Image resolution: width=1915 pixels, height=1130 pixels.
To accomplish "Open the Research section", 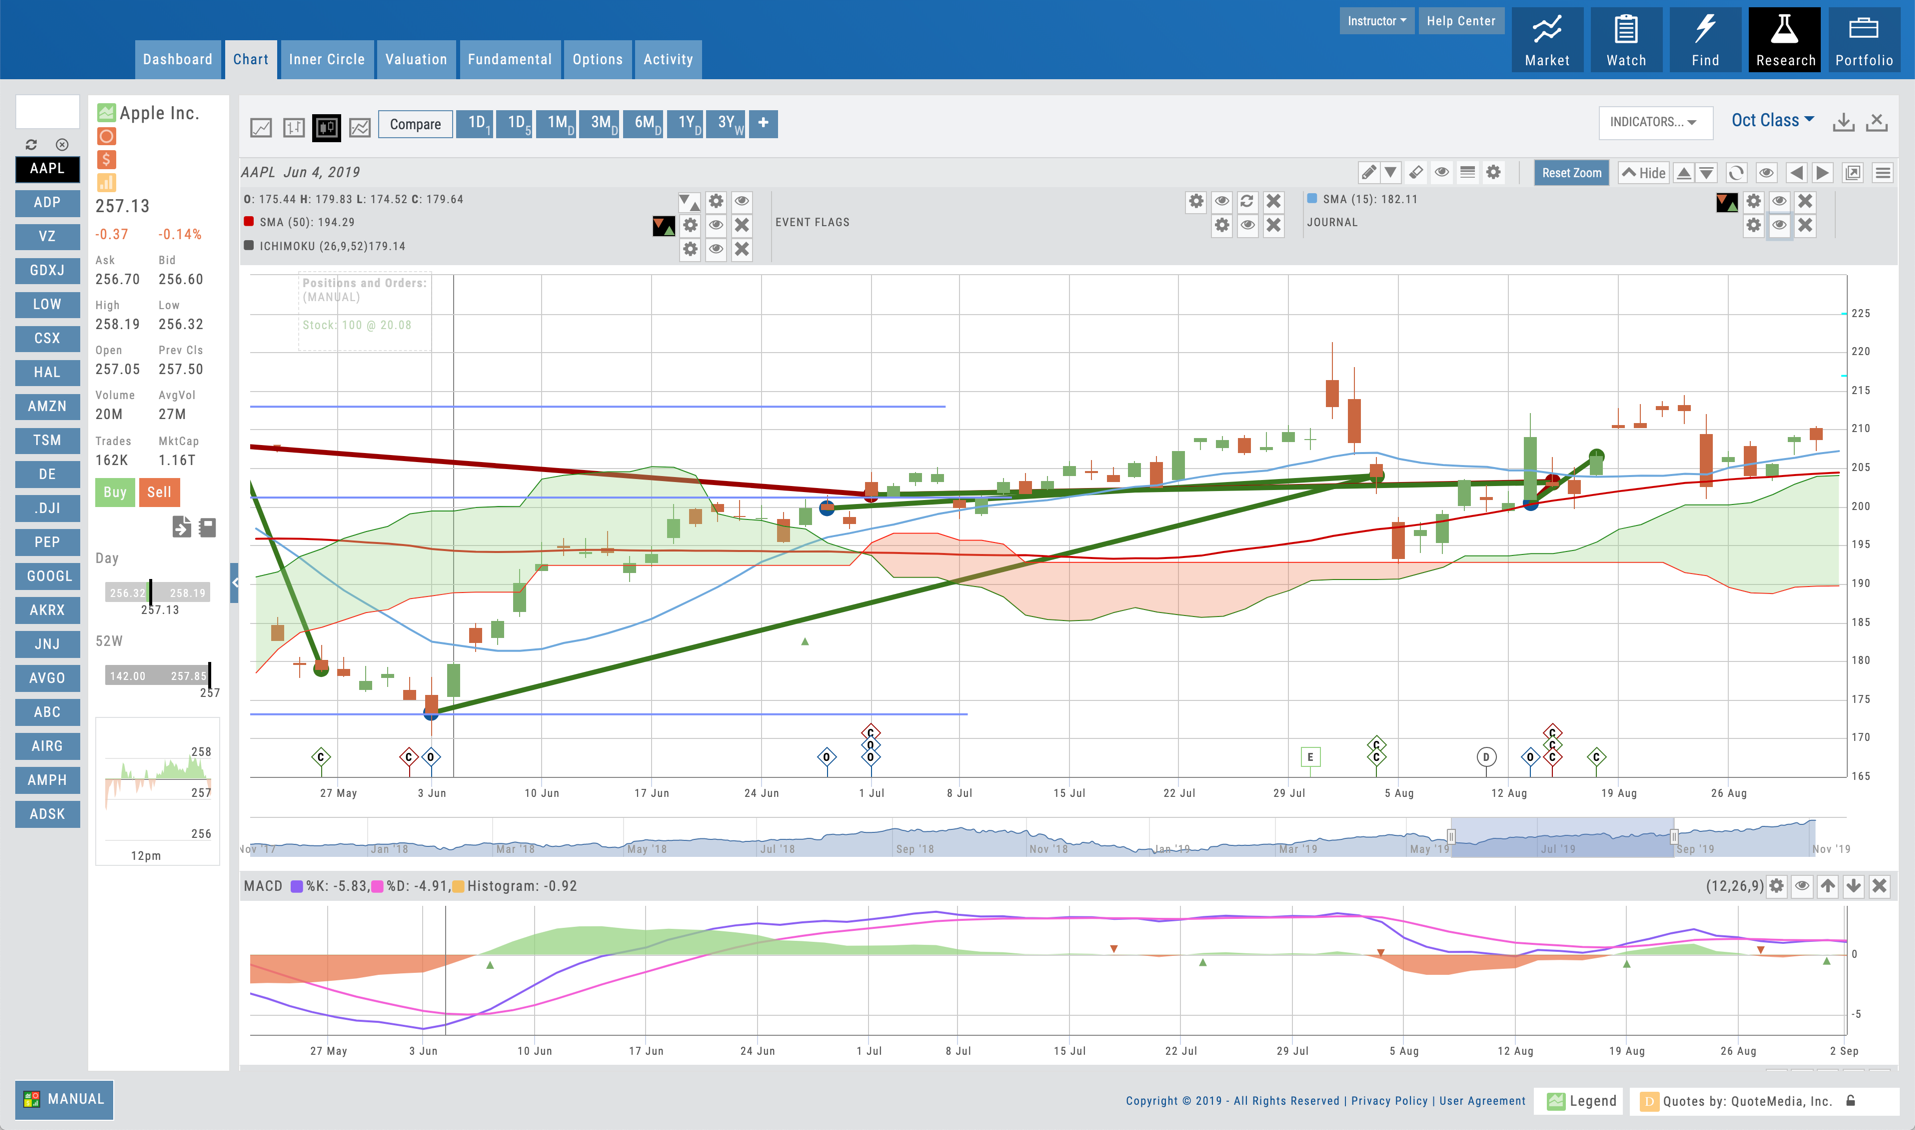I will [x=1785, y=40].
